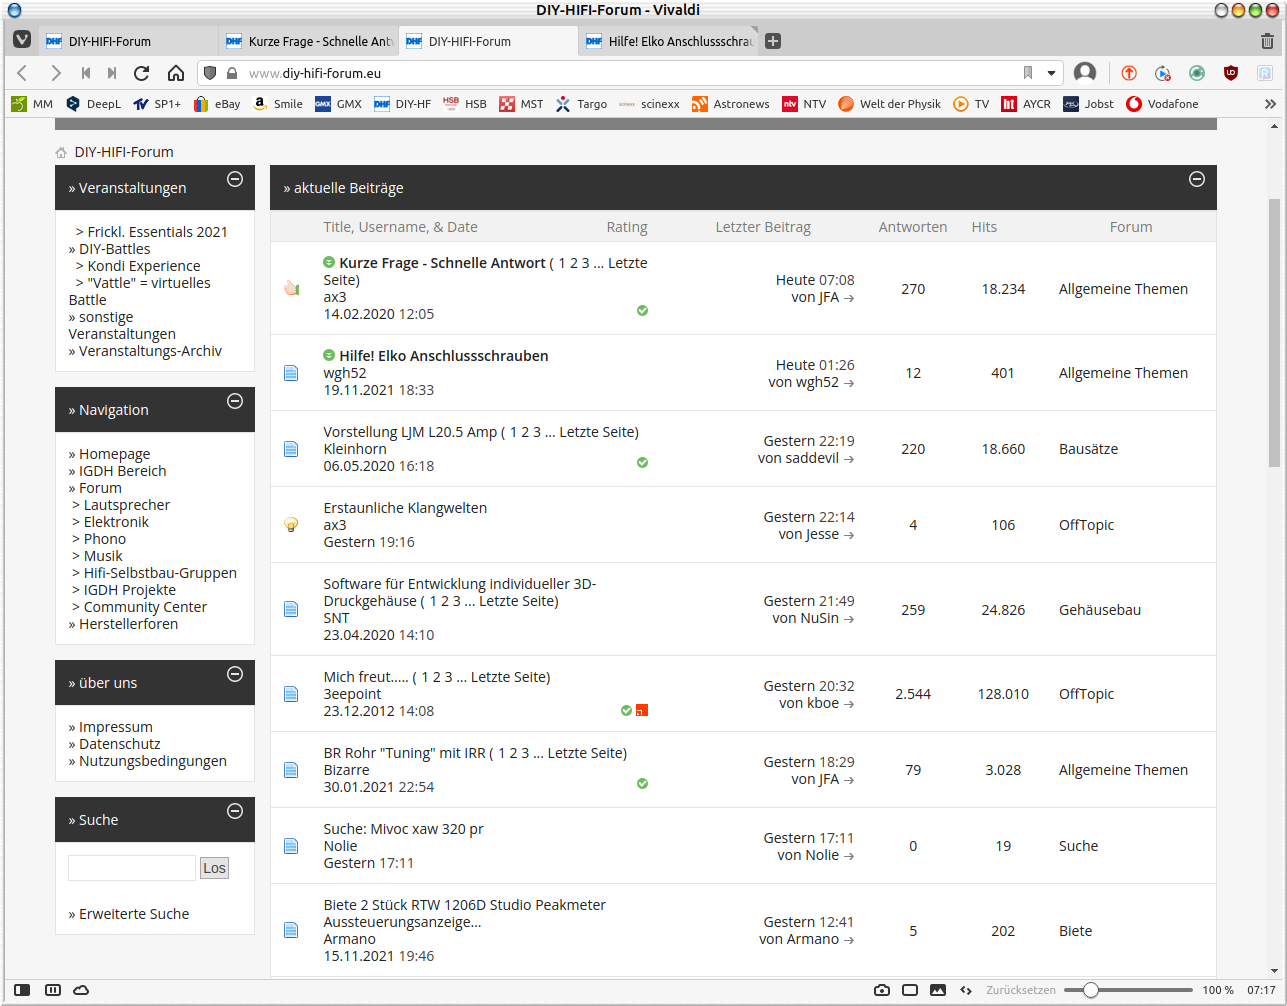Capture page with the camera icon

pyautogui.click(x=881, y=990)
